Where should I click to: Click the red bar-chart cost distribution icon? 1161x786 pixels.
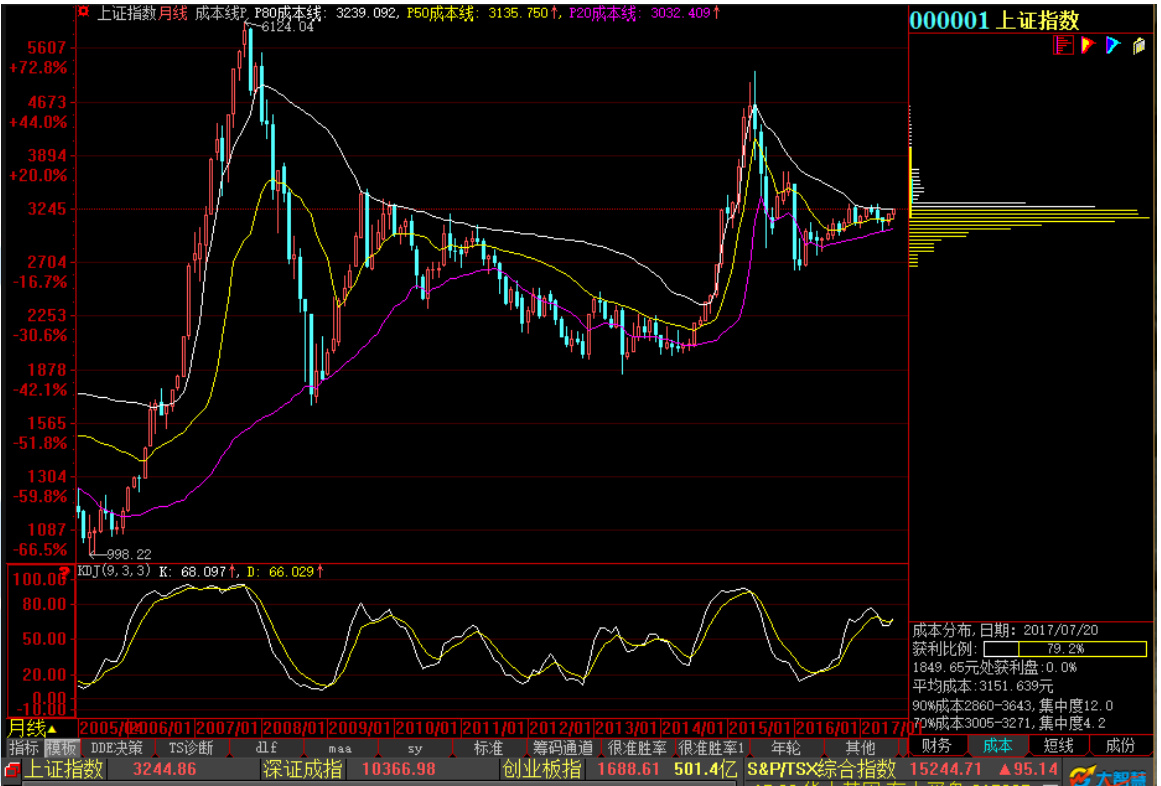(x=1063, y=45)
